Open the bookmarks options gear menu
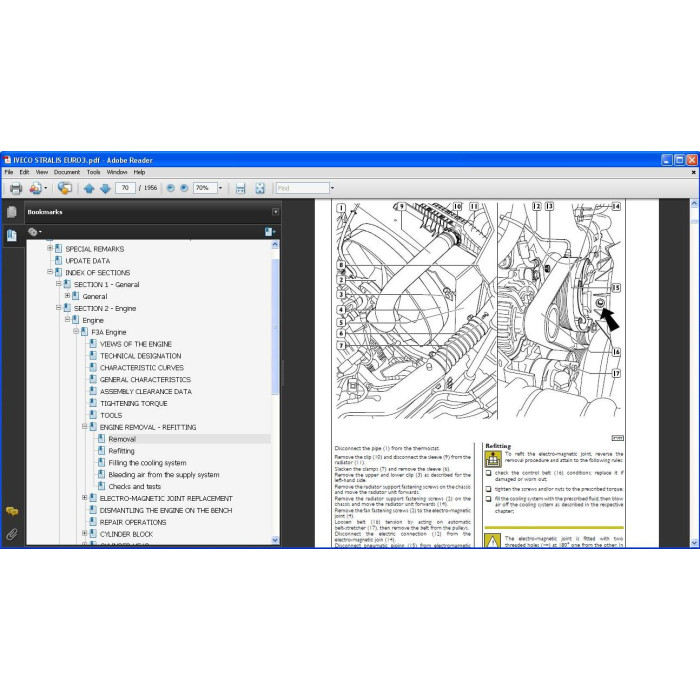Screen dimensions: 700x700 (34, 232)
